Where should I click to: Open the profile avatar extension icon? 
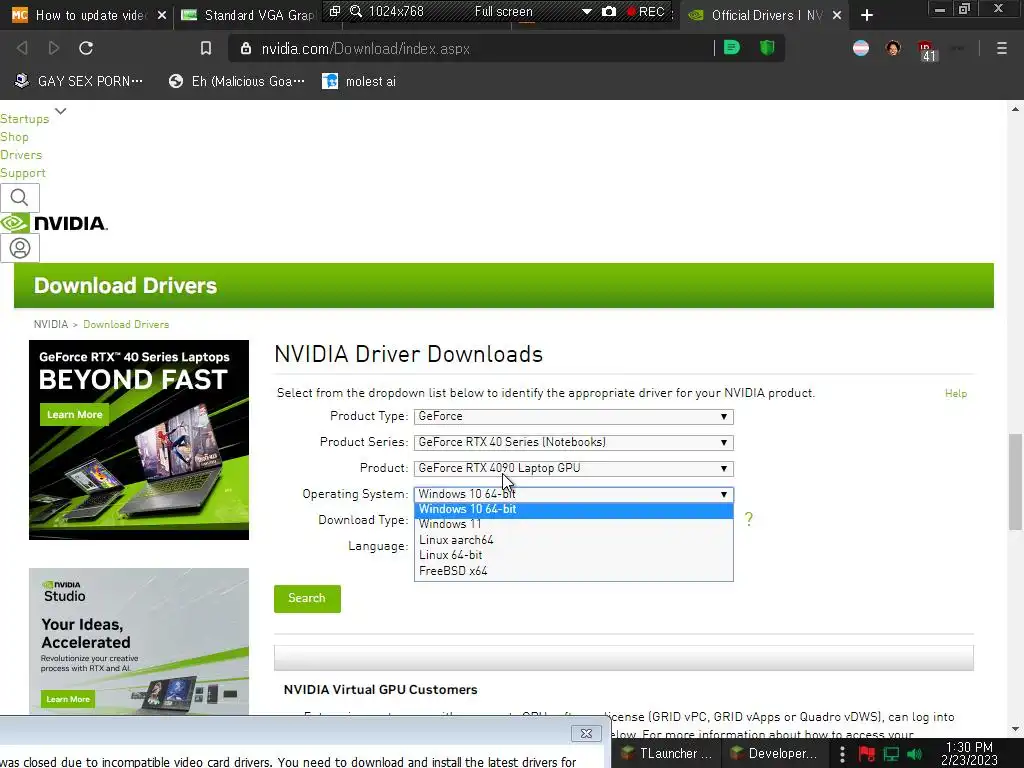(x=893, y=48)
